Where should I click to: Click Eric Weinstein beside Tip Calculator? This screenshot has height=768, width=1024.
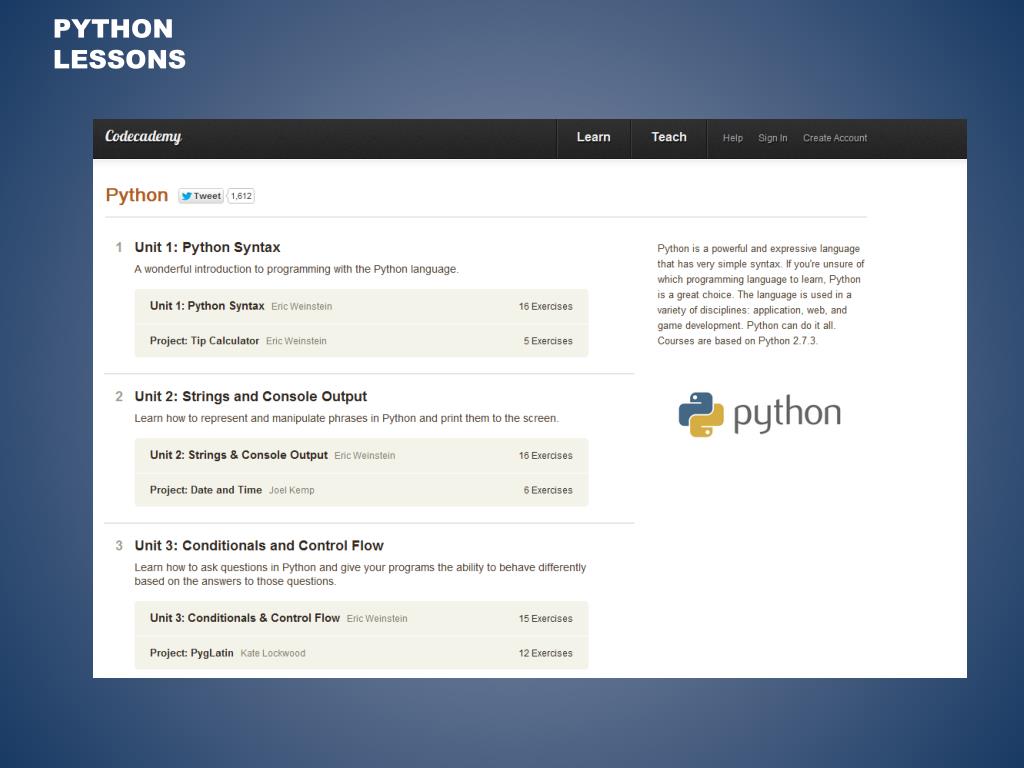[x=296, y=341]
